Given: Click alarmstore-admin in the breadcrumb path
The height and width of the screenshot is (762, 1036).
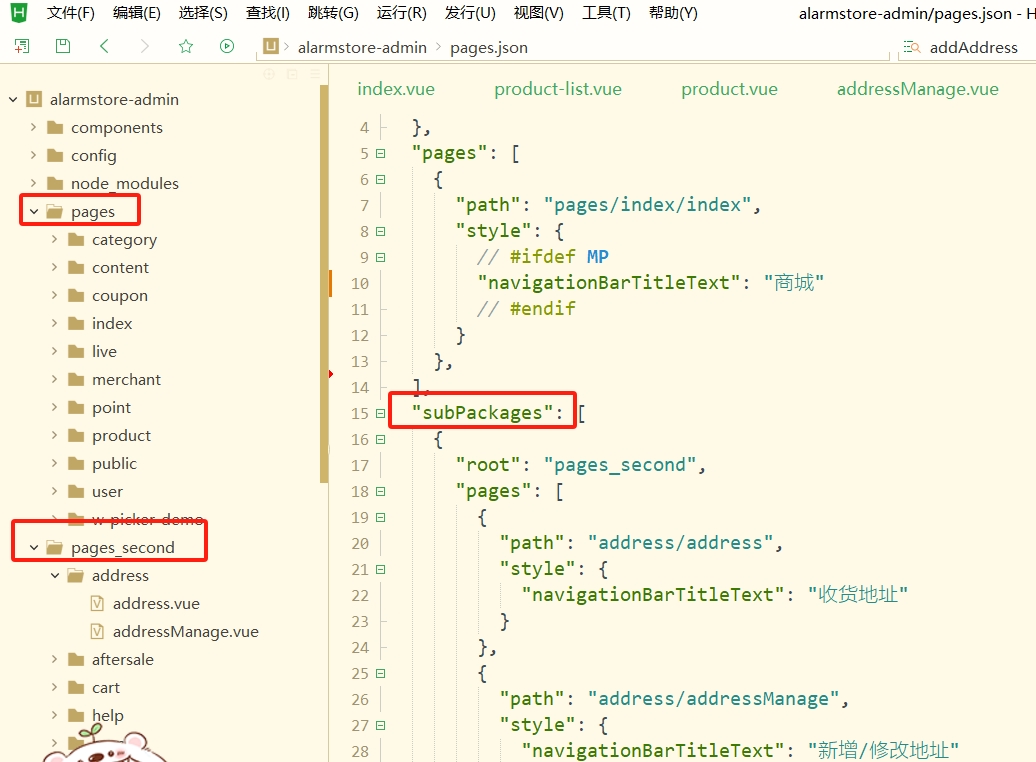Looking at the screenshot, I should coord(362,48).
